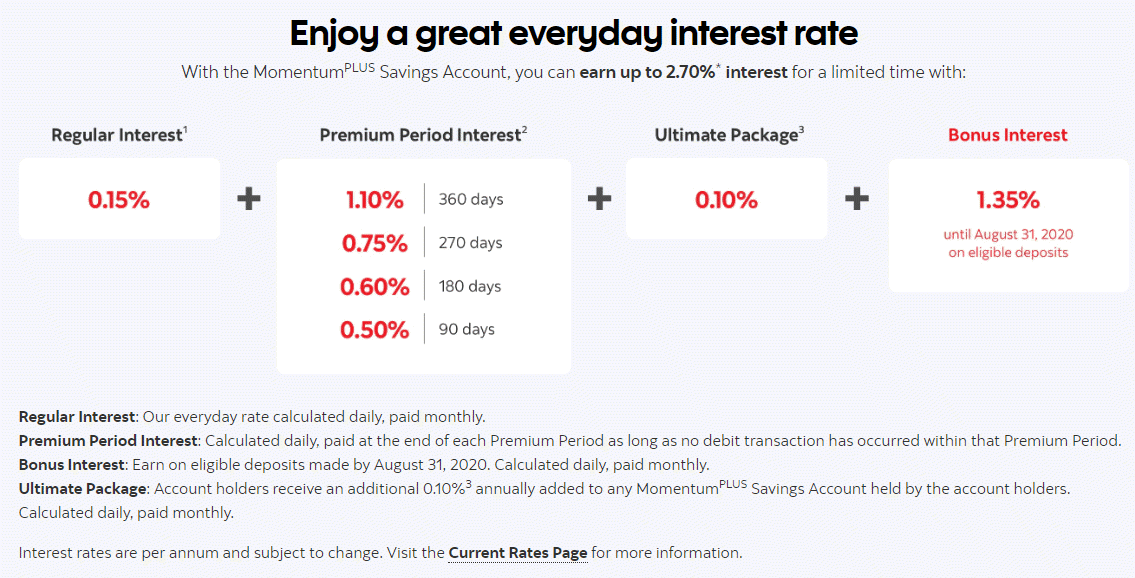Select the 0.15% Regular Interest card
The image size is (1135, 578).
tap(119, 199)
